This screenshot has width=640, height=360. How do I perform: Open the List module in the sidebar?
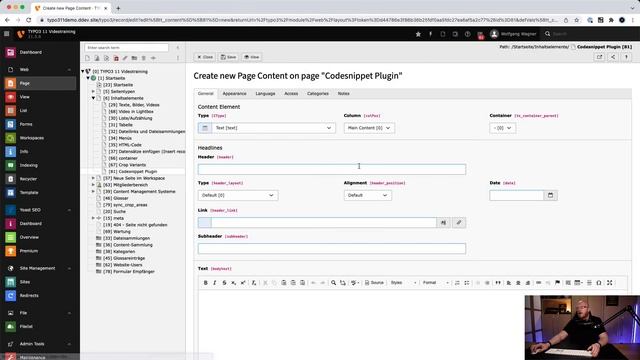coord(40,111)
